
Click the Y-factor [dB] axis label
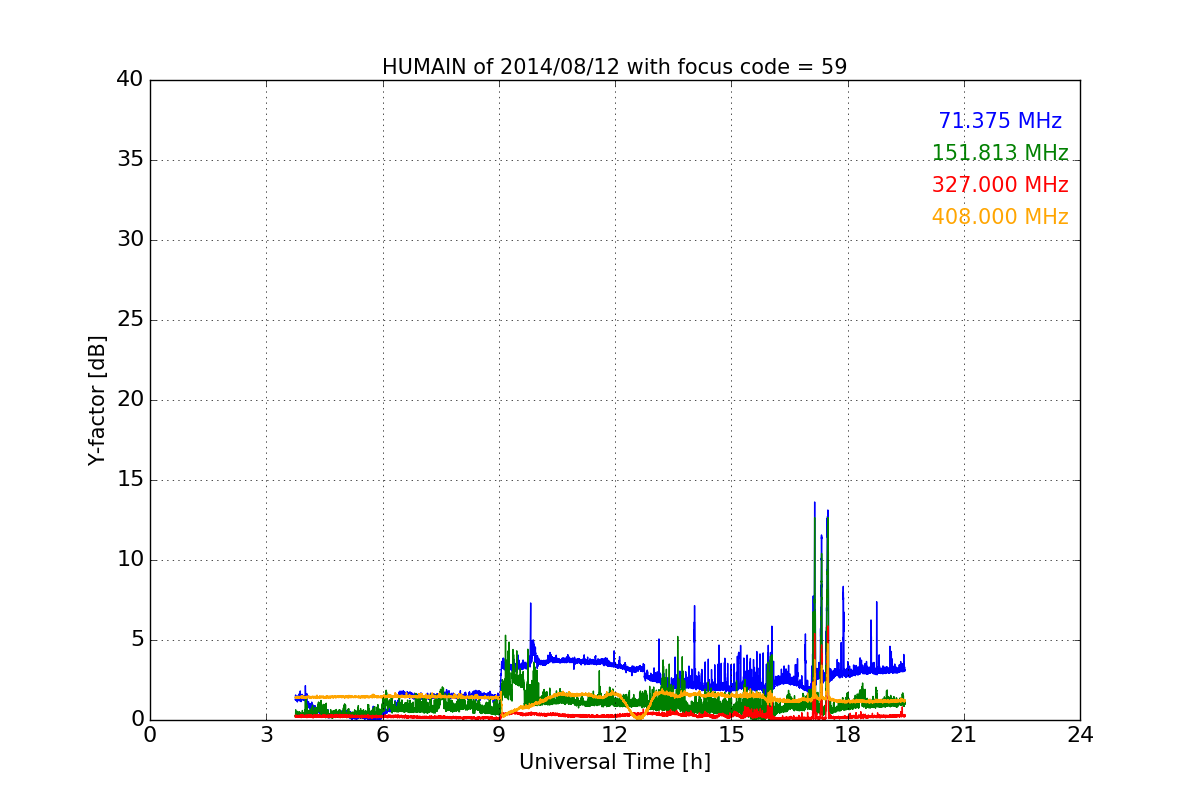[x=97, y=400]
